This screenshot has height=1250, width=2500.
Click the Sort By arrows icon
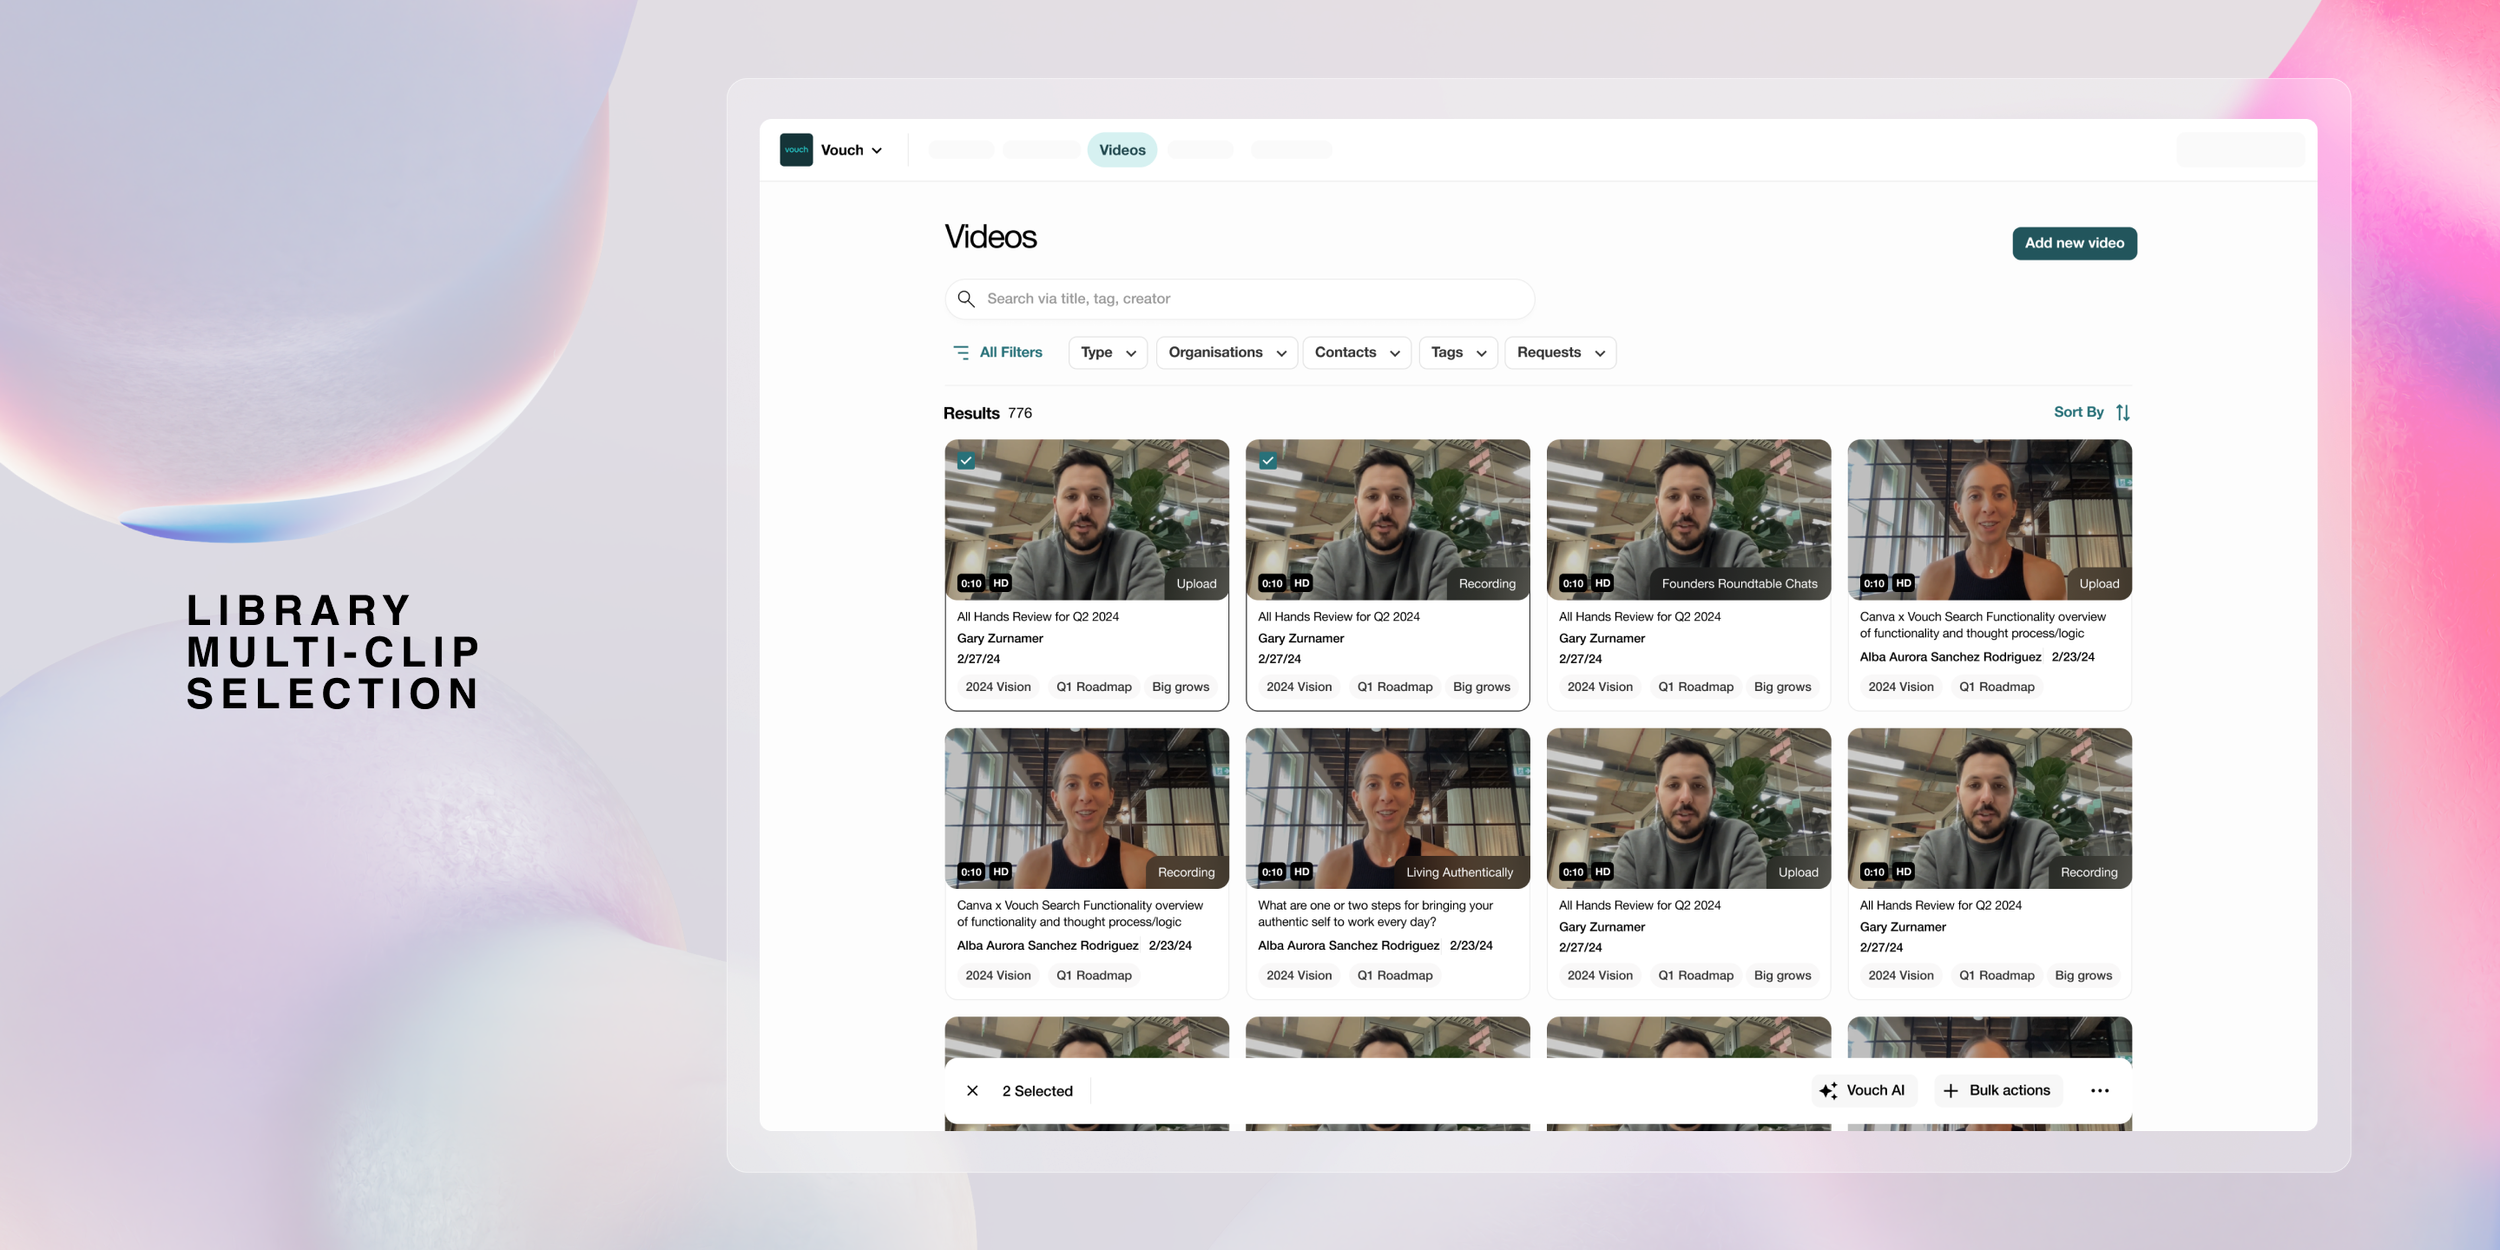tap(2123, 411)
